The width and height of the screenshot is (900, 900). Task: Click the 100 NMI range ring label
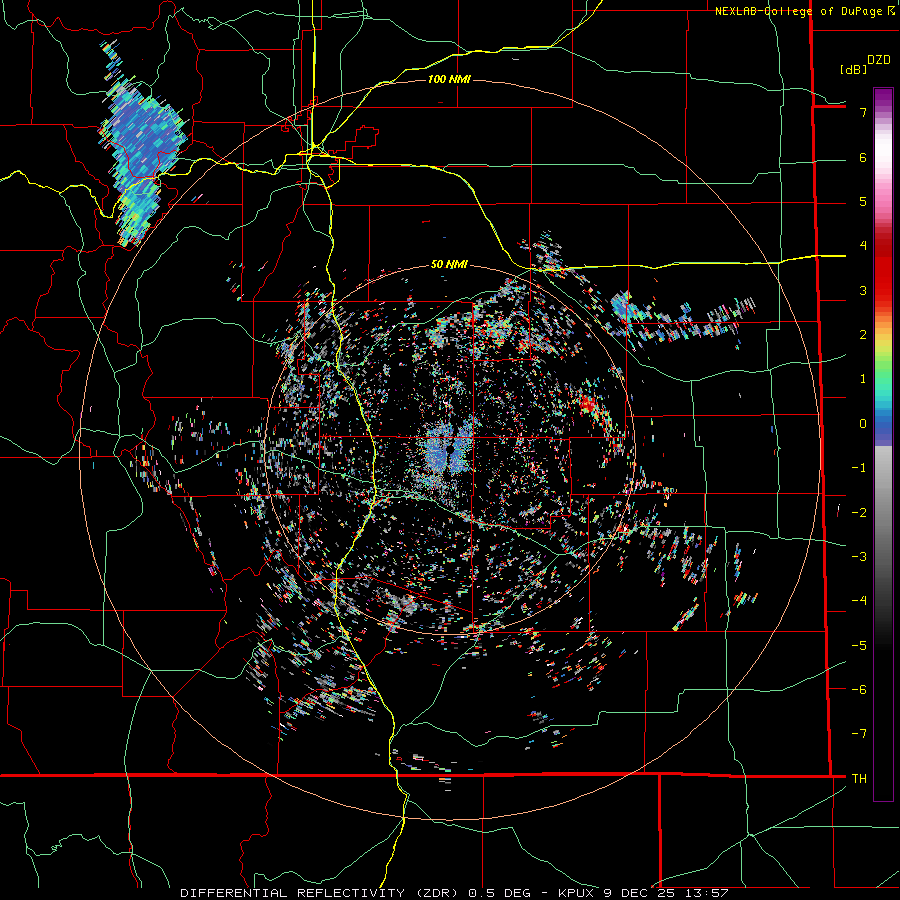449,79
